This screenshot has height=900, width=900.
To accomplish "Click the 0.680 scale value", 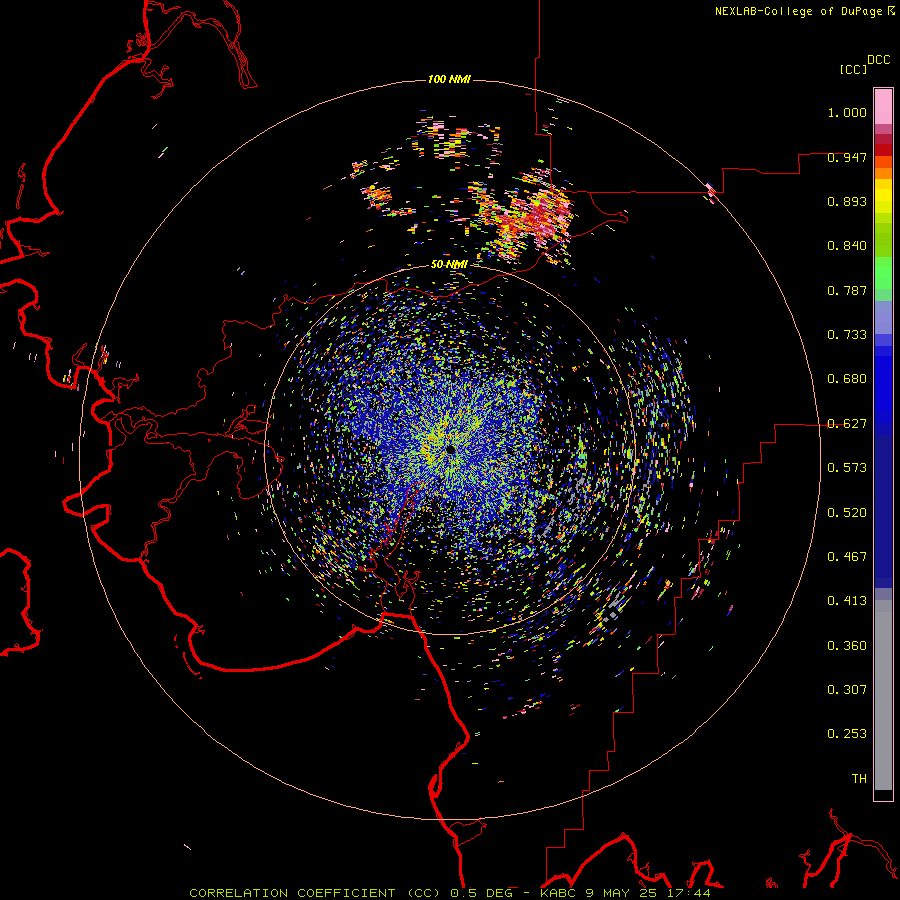I will [847, 379].
